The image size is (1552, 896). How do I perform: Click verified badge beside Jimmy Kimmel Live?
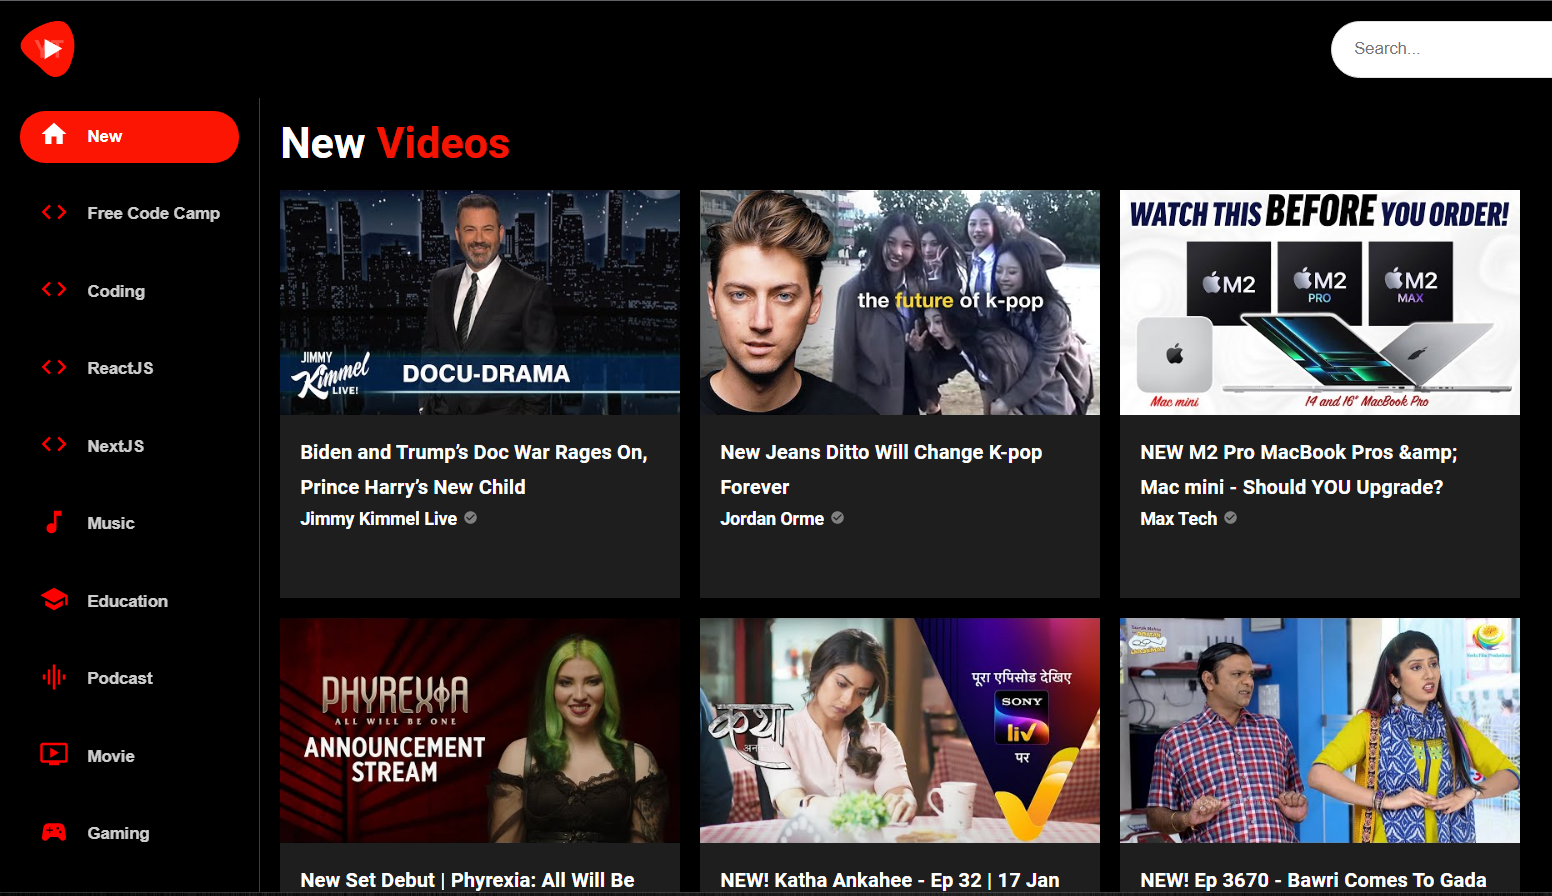pos(471,518)
